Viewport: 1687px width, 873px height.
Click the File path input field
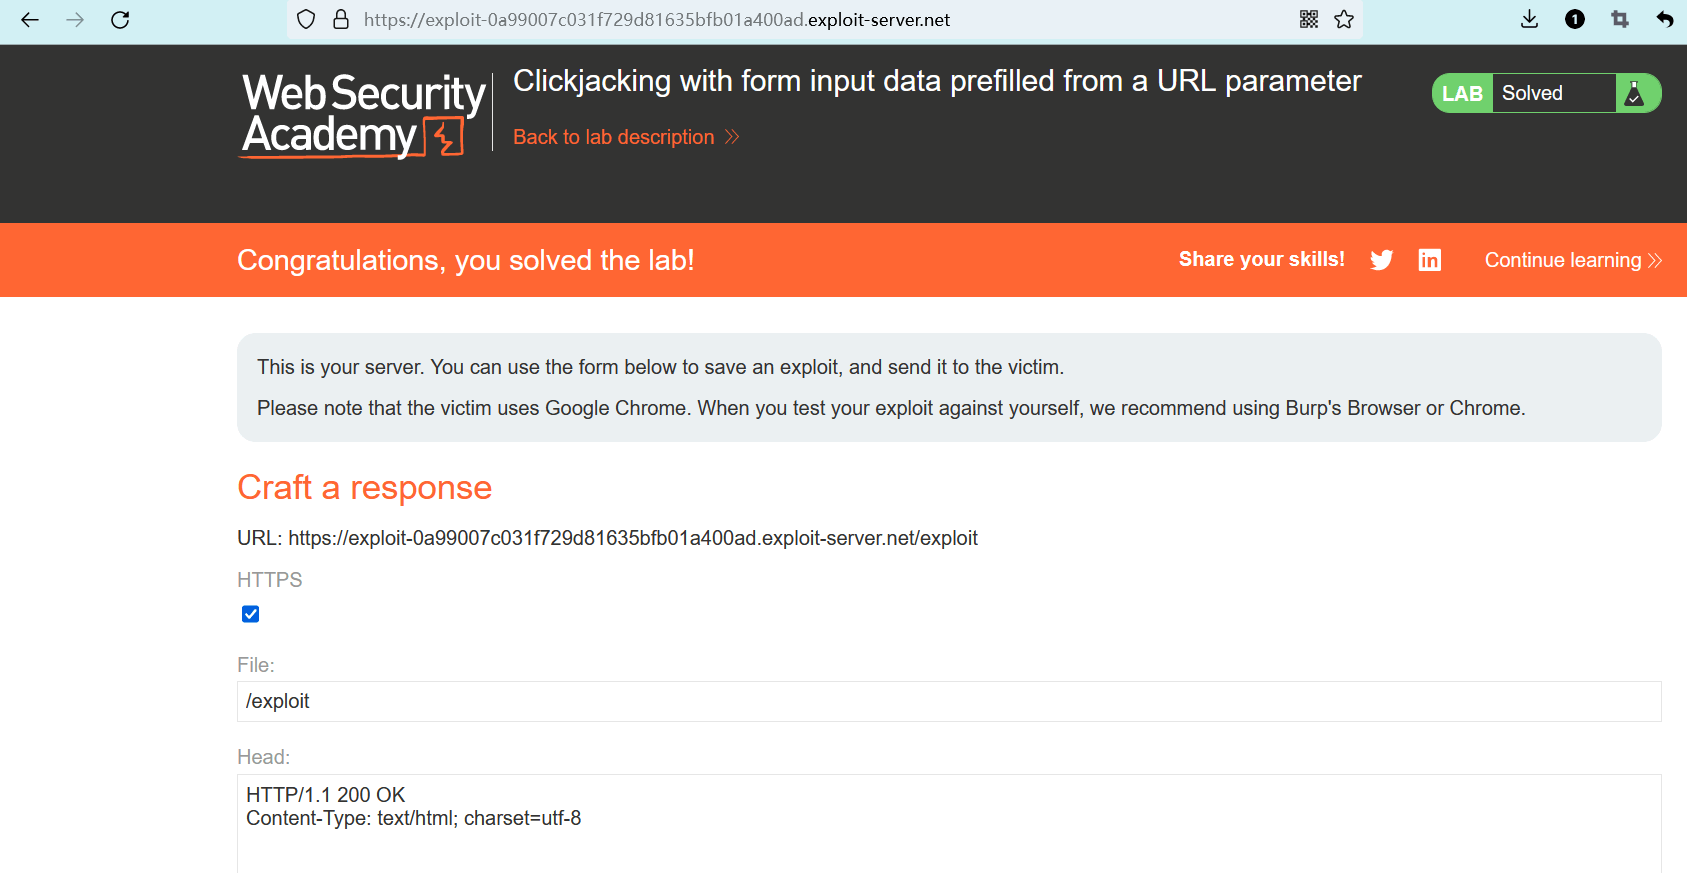coord(948,701)
